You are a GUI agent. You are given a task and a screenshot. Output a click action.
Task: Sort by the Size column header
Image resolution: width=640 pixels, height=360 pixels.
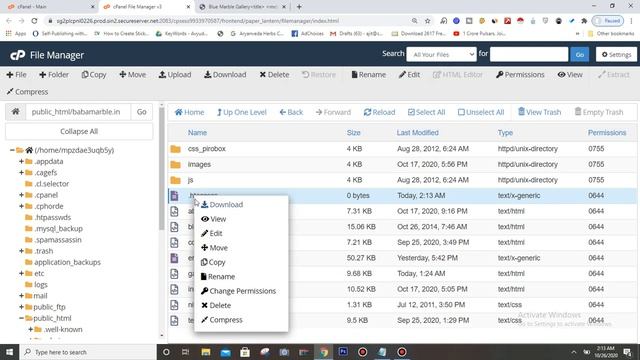pyautogui.click(x=353, y=133)
